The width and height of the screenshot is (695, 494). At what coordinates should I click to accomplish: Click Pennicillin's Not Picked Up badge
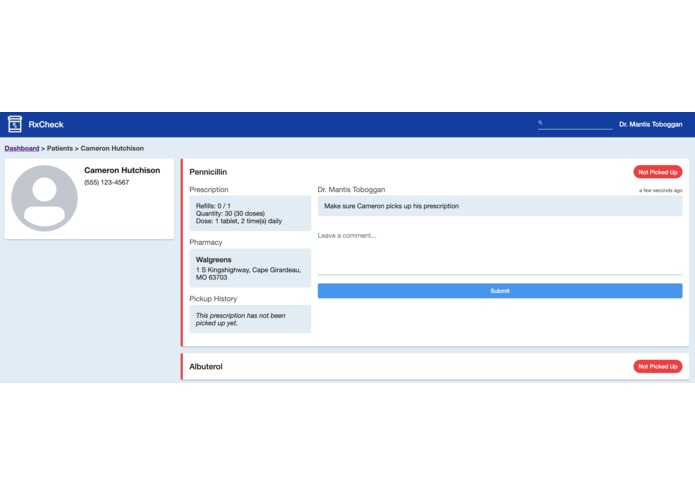click(658, 172)
